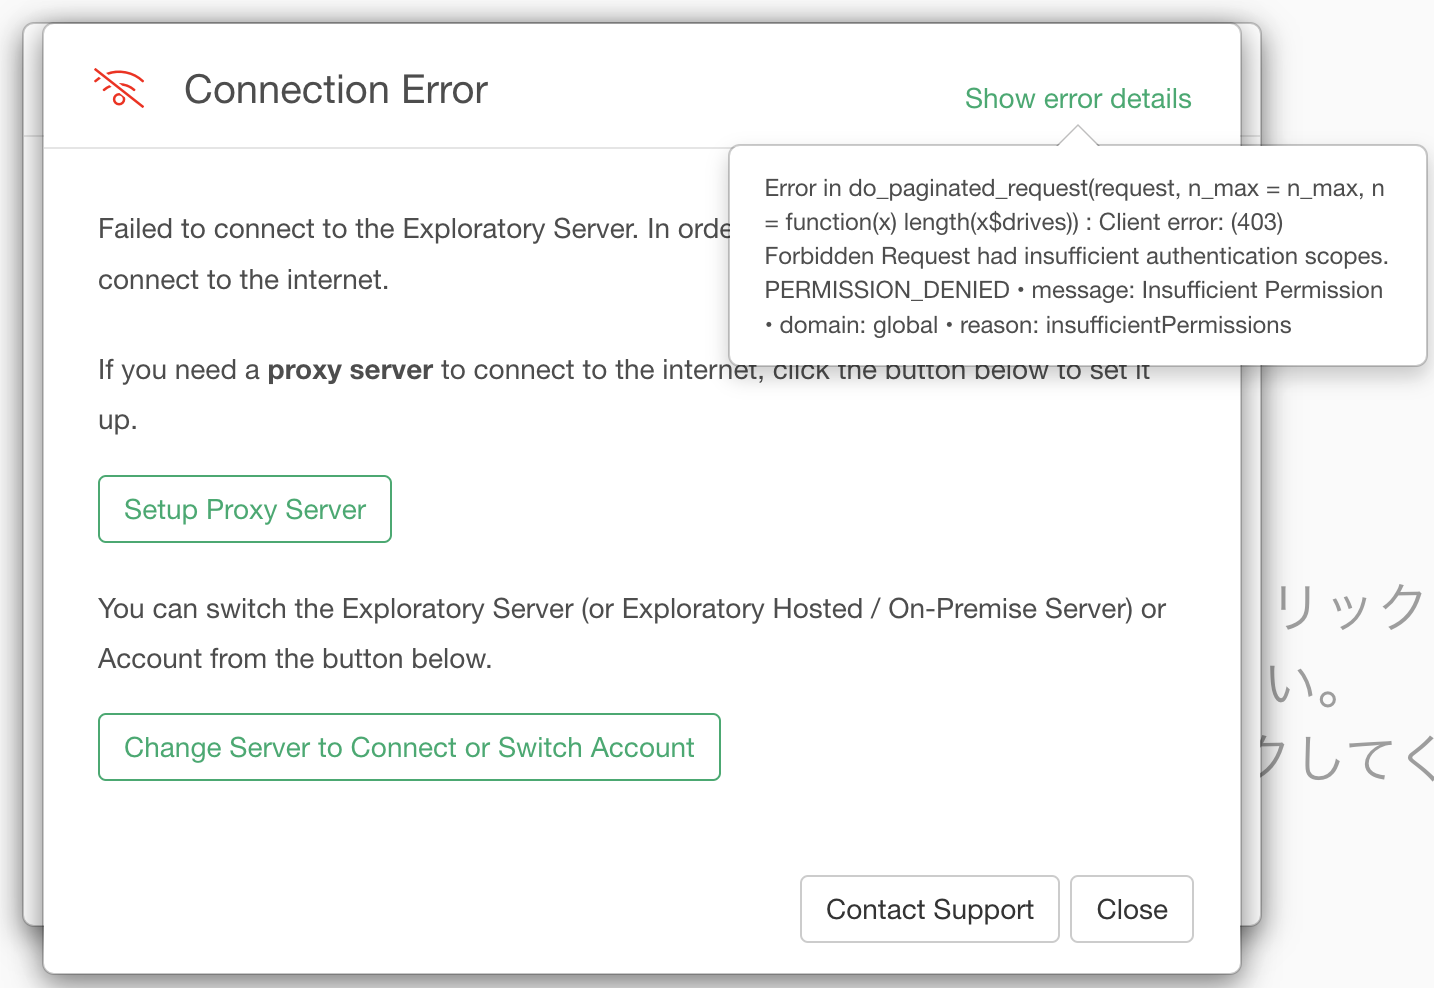Click the 'Account from the button below.' line

(294, 659)
